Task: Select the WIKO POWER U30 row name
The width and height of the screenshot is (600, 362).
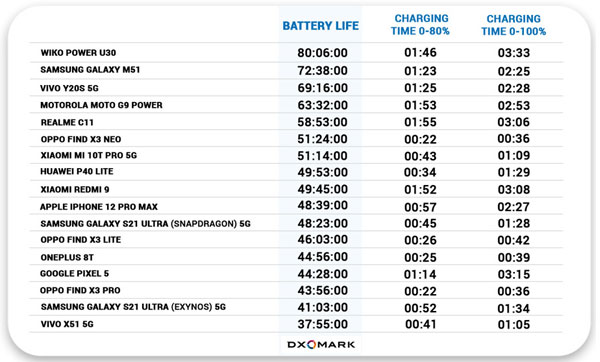Action: pos(78,53)
